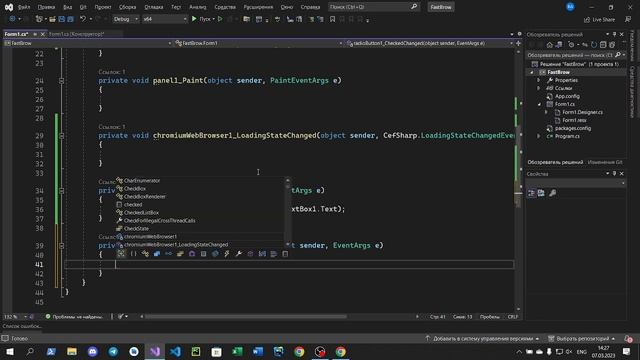
Task: Show alphabetical sort in Properties panel
Action: (541, 193)
